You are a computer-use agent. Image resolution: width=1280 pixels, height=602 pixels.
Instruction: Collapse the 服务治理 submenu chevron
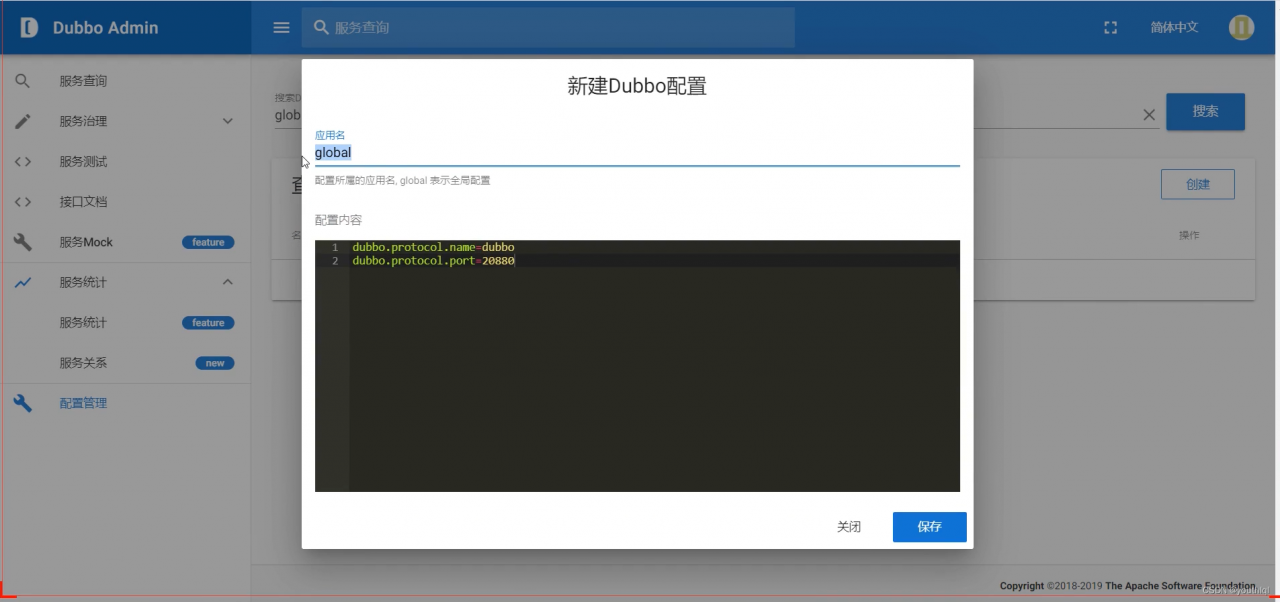[x=227, y=121]
